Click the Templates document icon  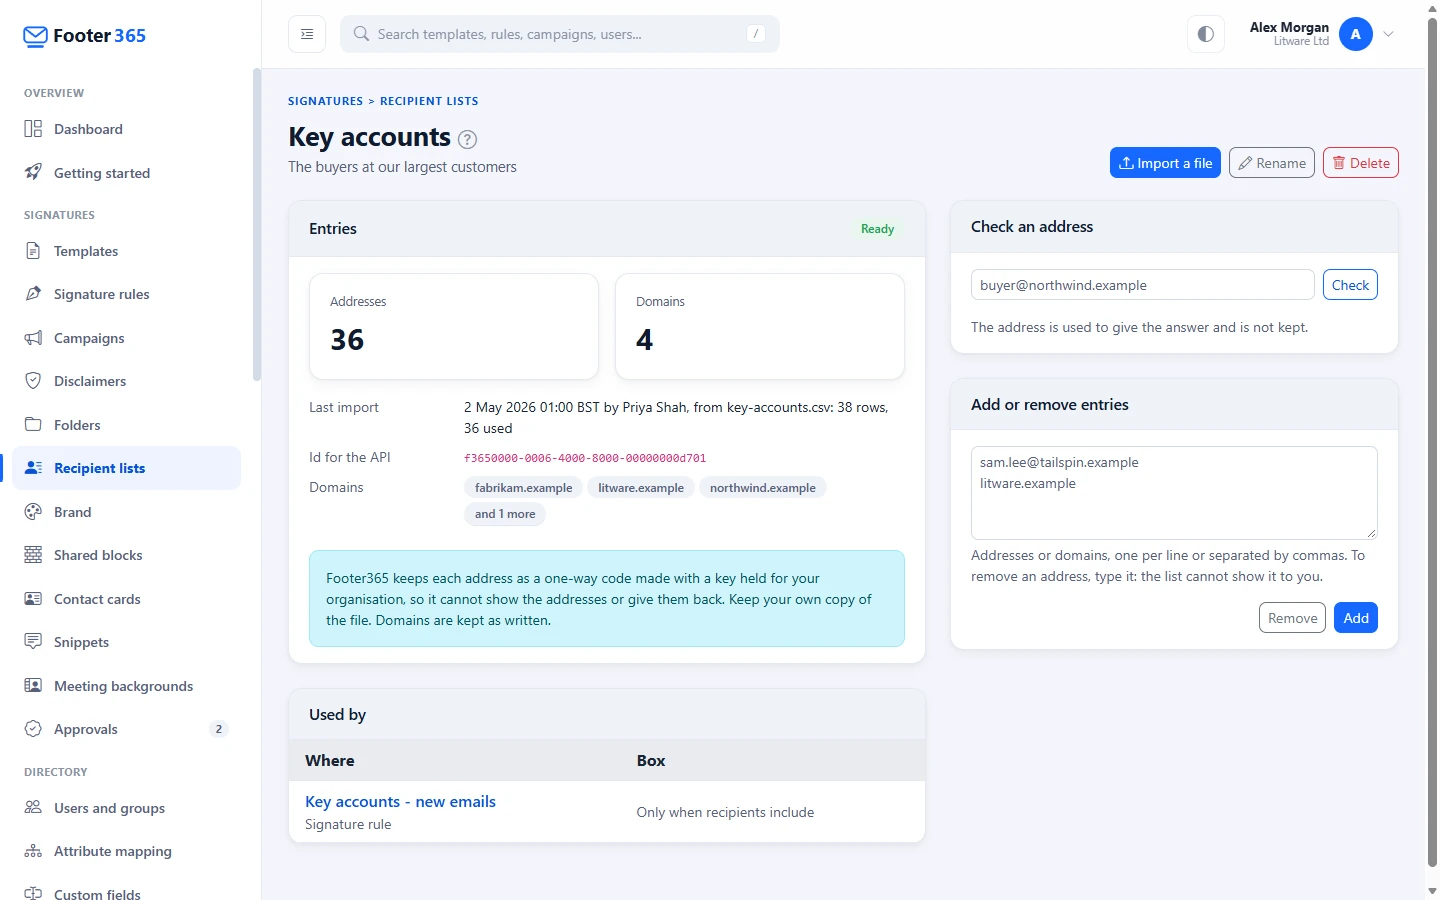coord(33,250)
